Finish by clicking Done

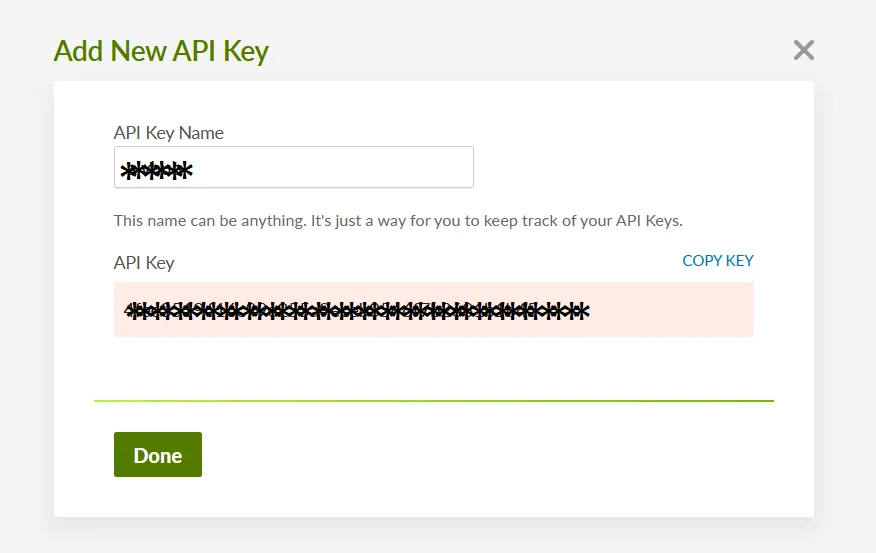(x=158, y=455)
